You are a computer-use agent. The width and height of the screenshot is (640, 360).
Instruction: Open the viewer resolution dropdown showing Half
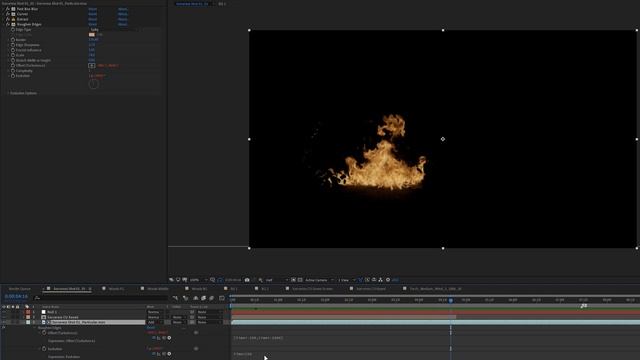click(x=276, y=280)
